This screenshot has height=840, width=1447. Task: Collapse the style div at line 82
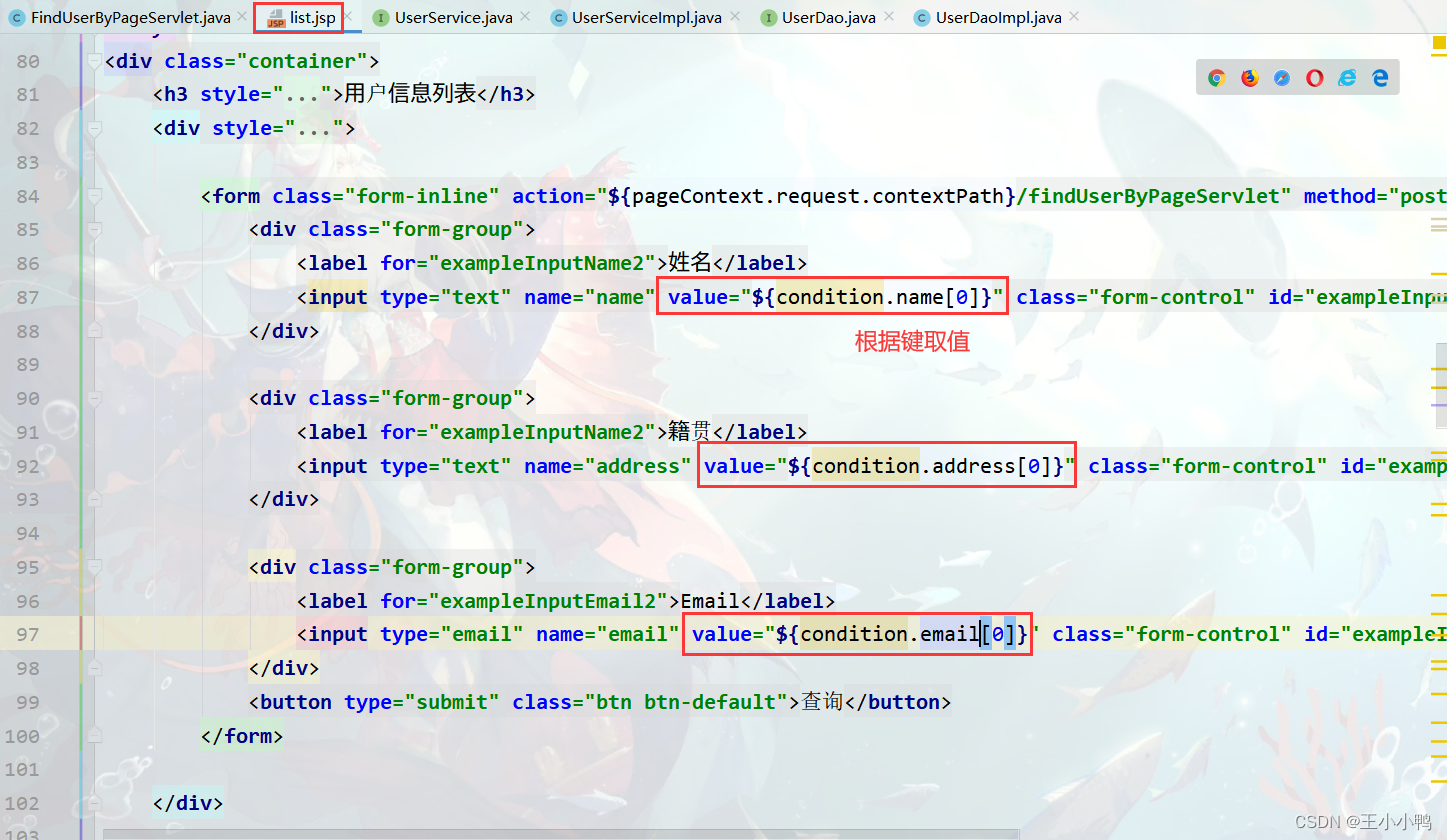point(95,128)
